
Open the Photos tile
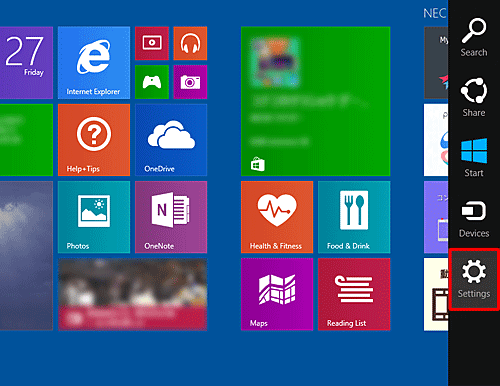94,217
